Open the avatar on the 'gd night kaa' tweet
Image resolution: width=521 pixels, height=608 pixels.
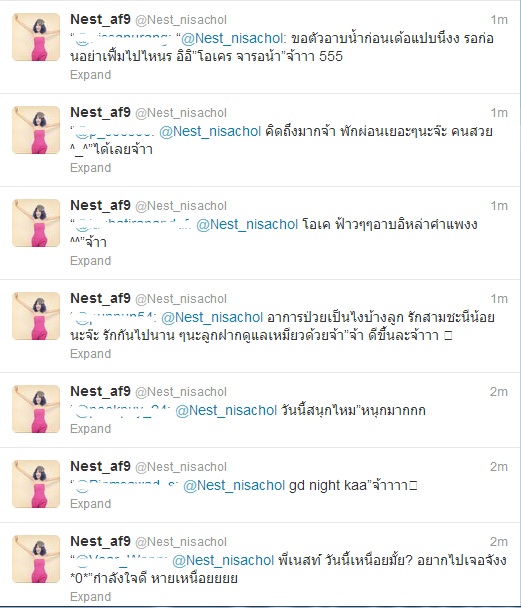coord(36,484)
